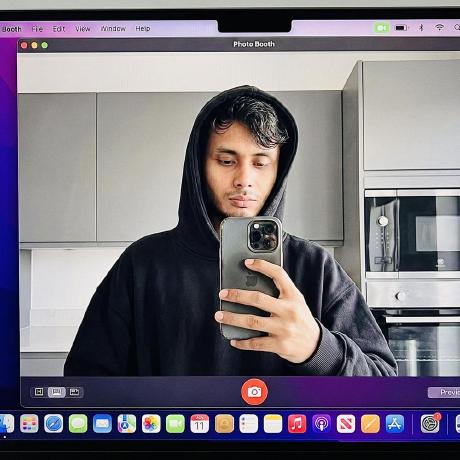460x460 pixels.
Task: Launch the Music app in Dock
Action: tap(297, 424)
